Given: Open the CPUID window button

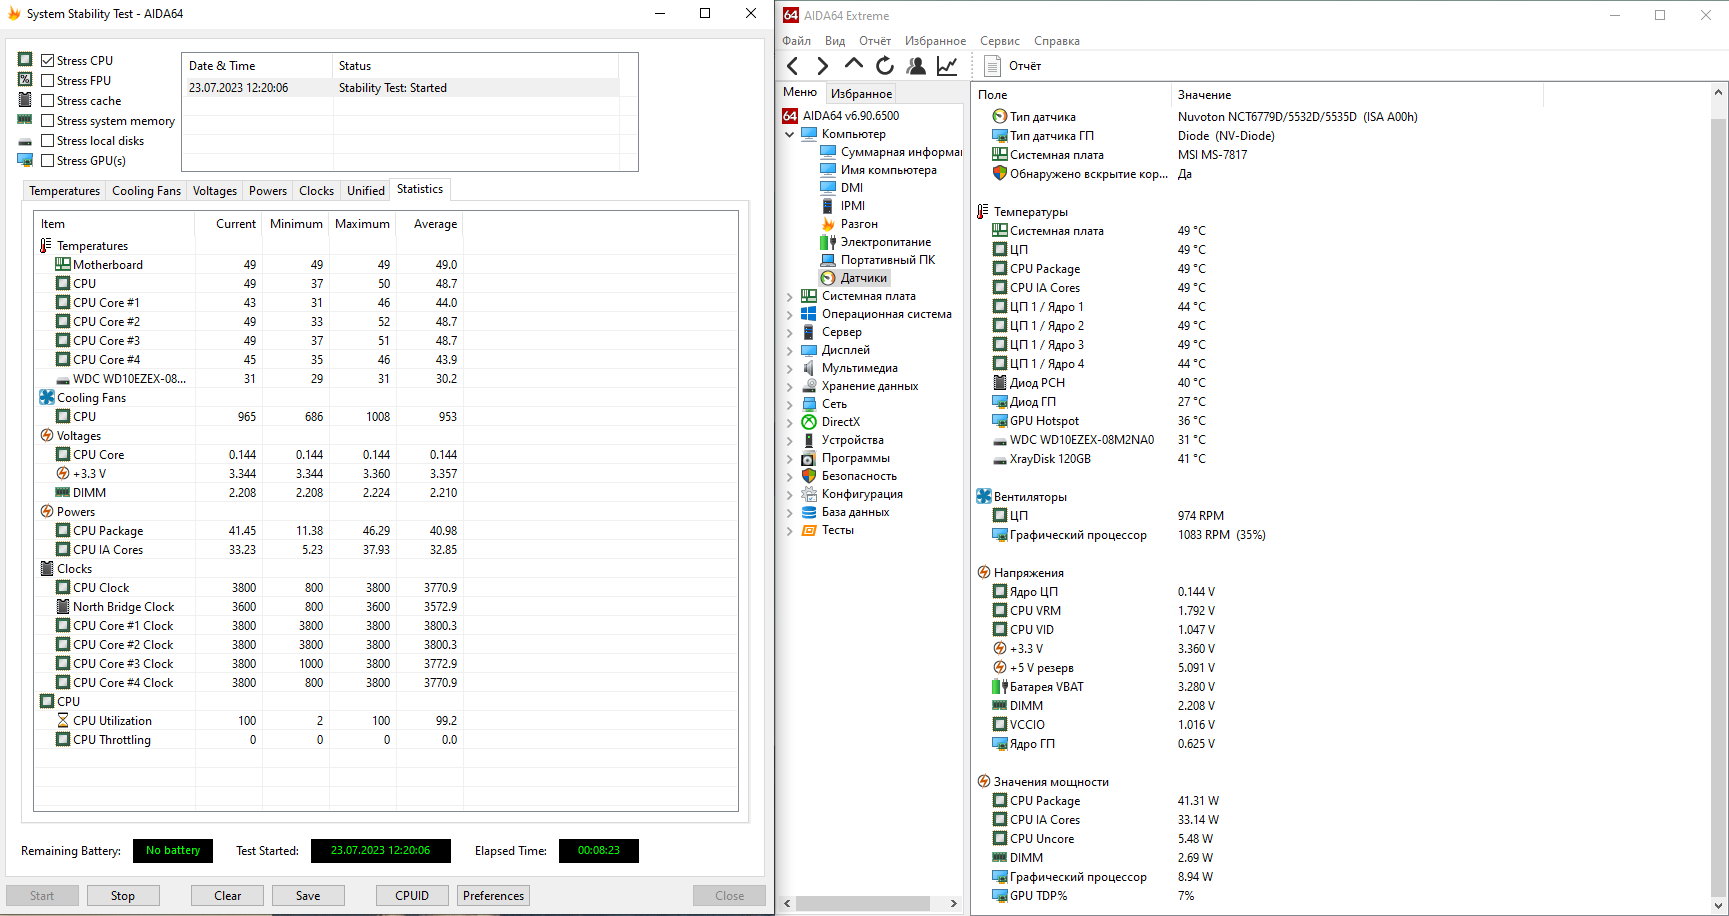Looking at the screenshot, I should (x=412, y=896).
